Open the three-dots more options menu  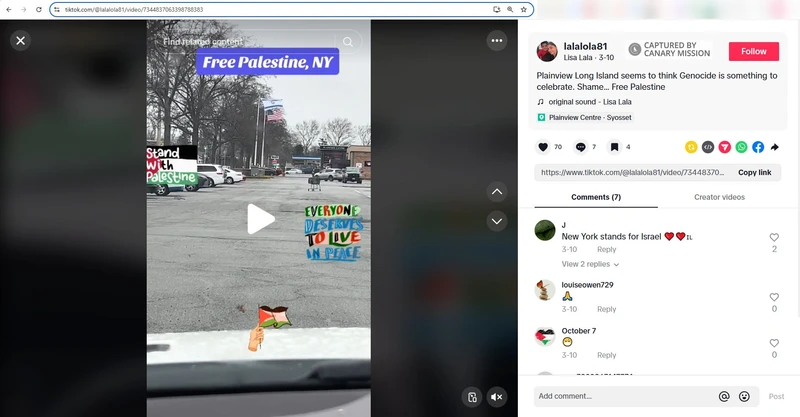pos(497,40)
